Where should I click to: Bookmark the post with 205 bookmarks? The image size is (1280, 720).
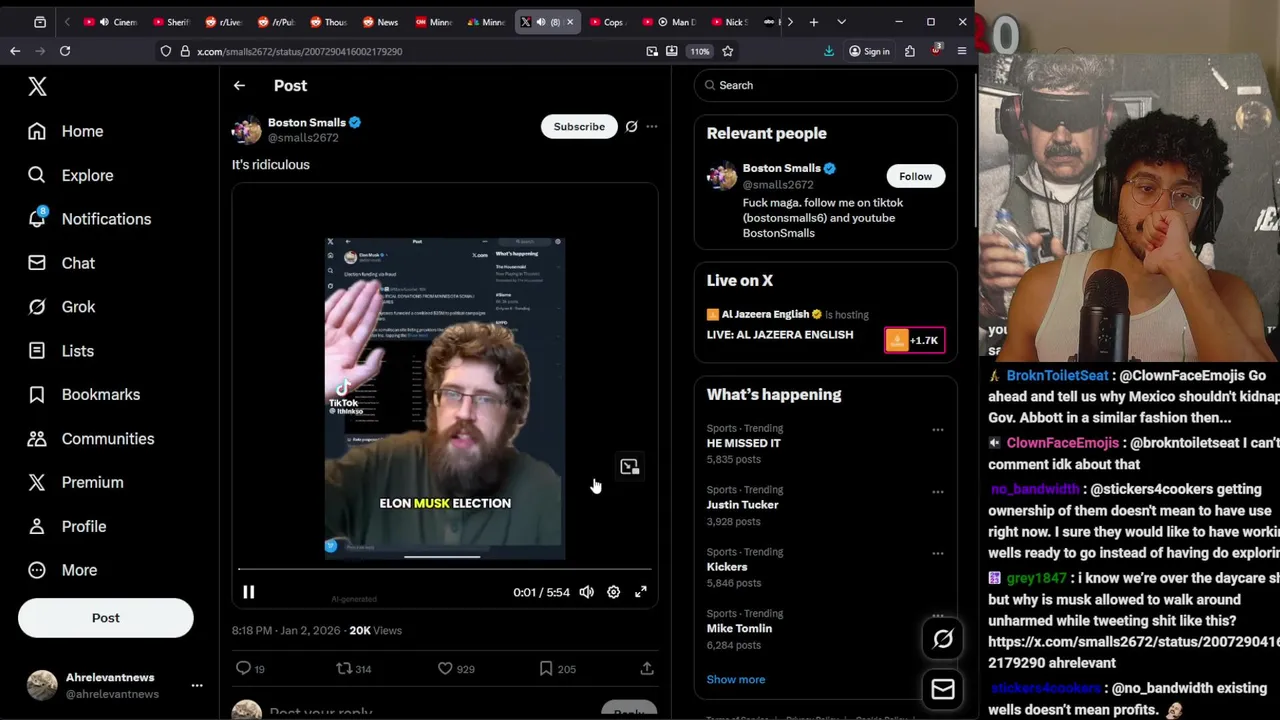[557, 668]
